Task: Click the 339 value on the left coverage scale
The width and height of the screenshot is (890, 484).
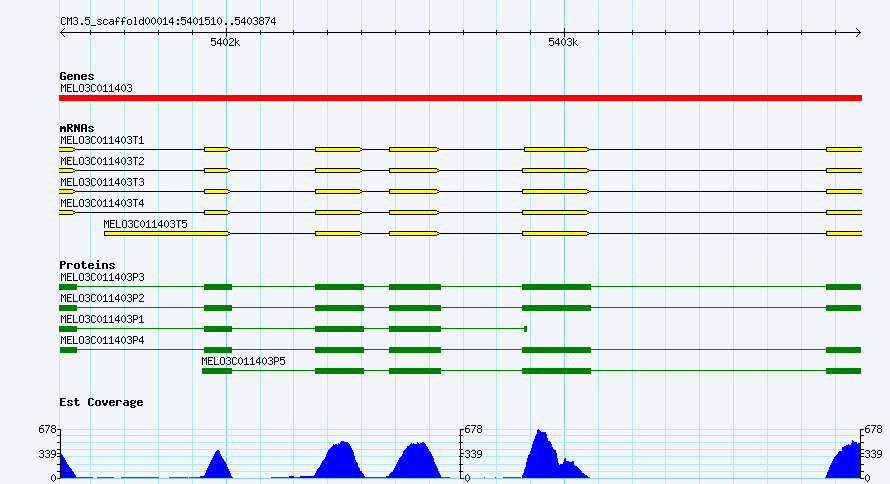Action: pos(48,454)
